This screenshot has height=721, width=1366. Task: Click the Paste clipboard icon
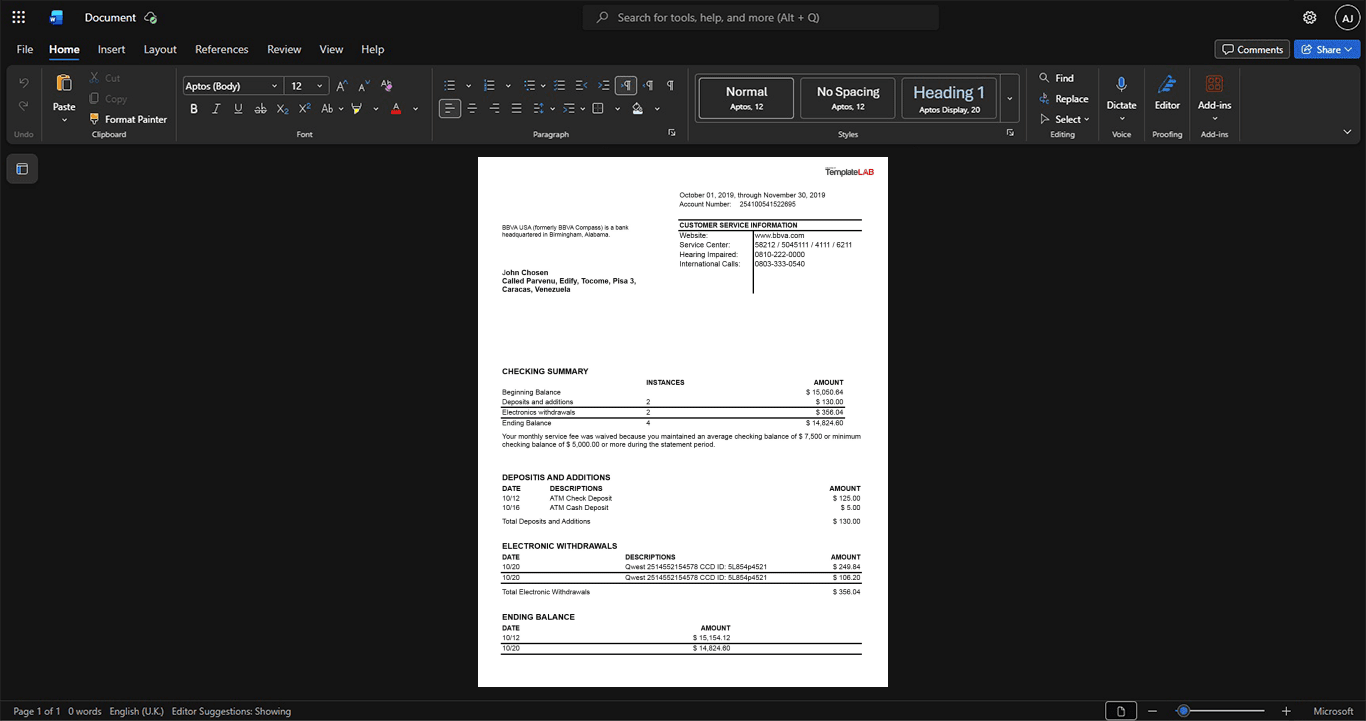64,84
